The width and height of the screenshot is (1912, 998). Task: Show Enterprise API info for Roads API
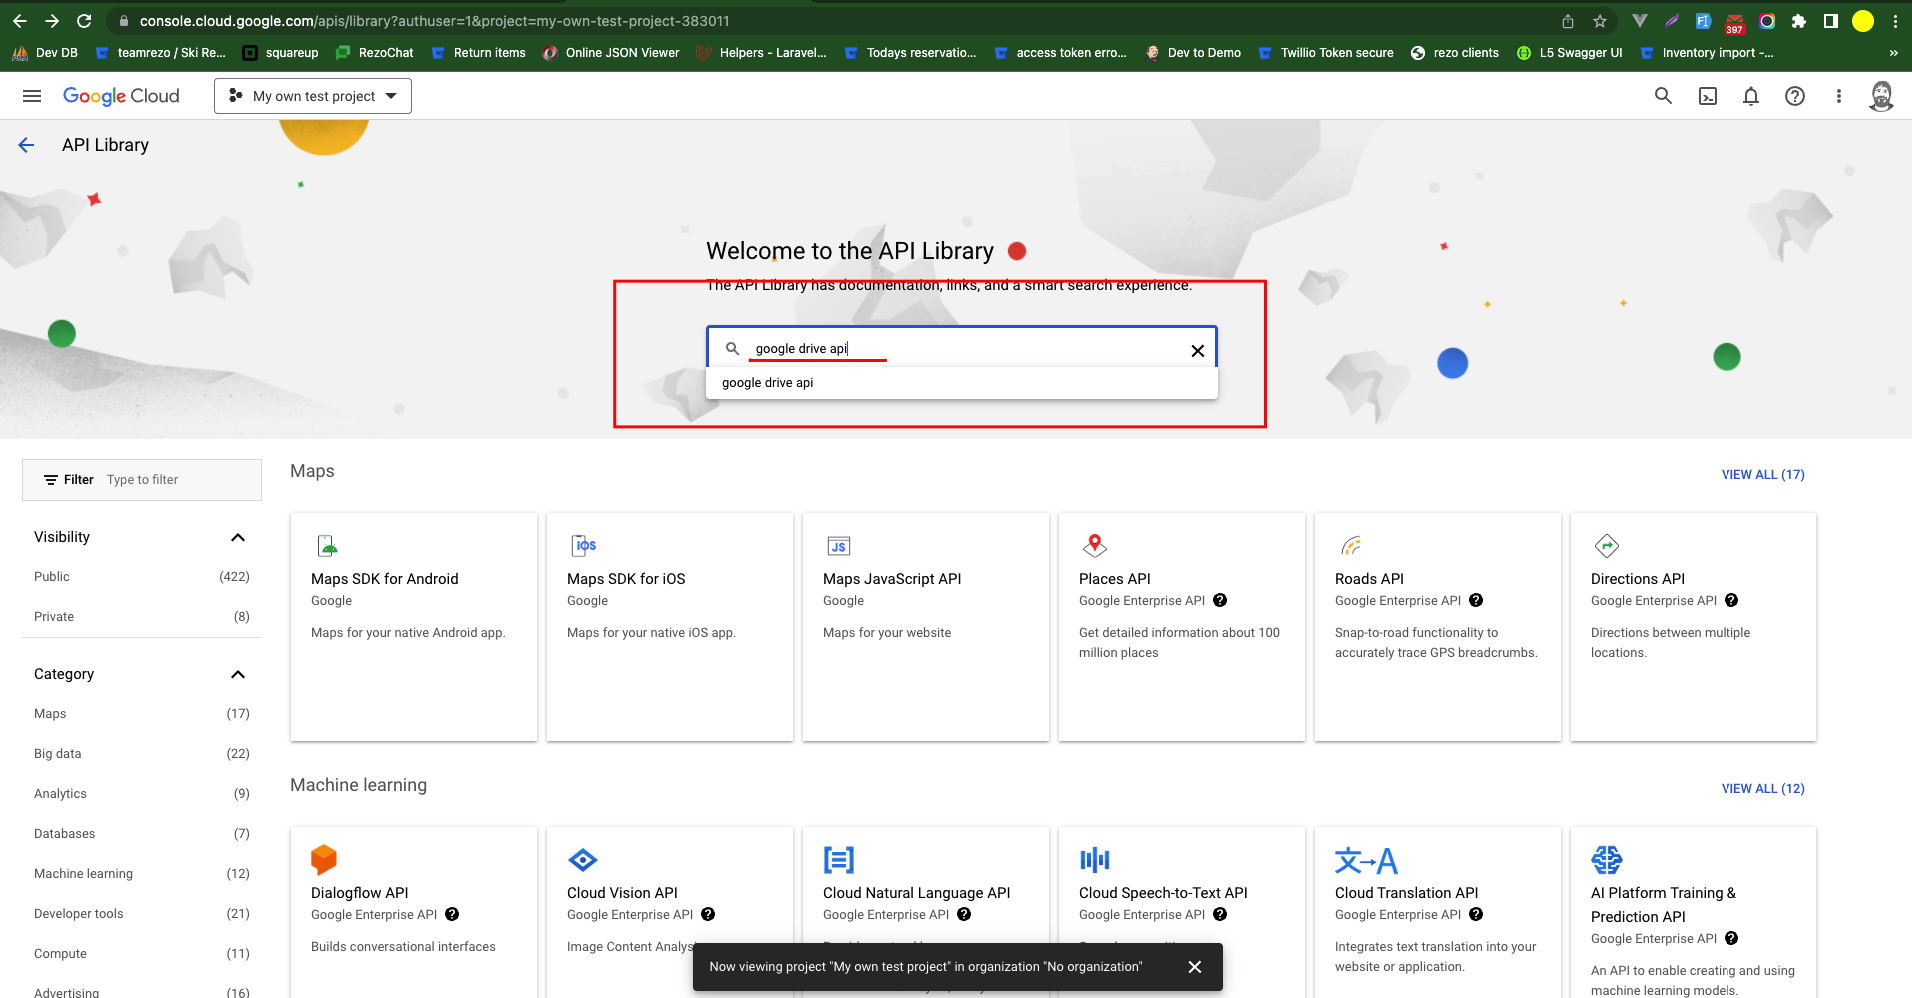click(1476, 601)
